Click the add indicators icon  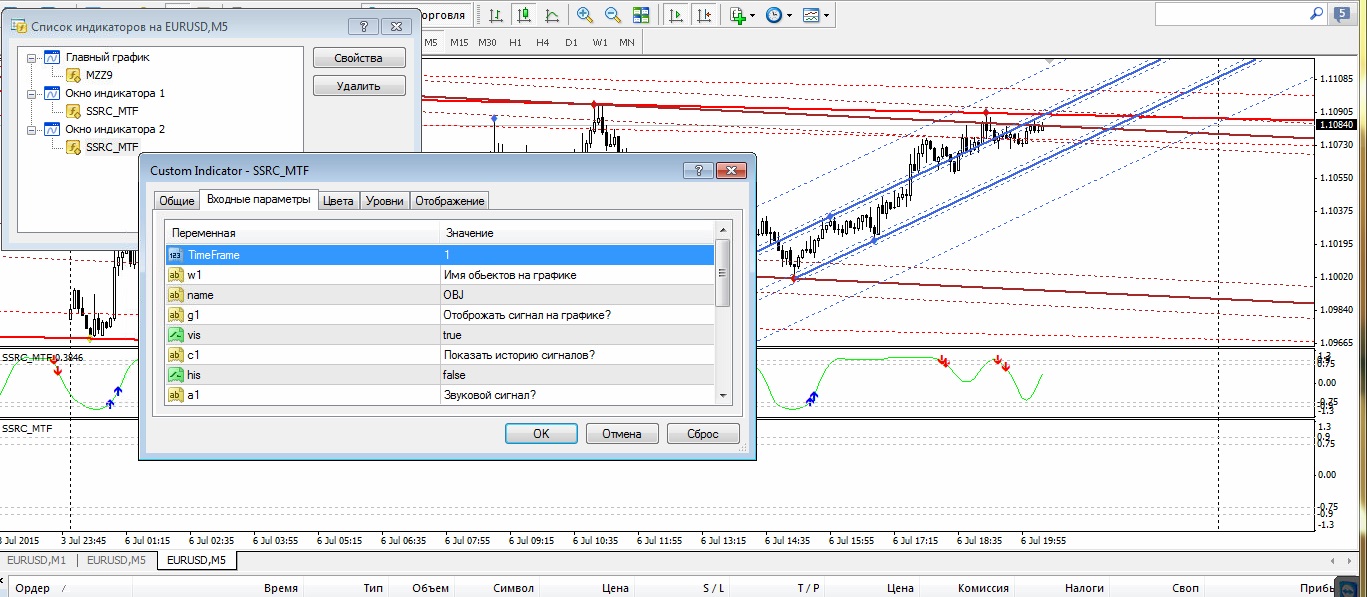[x=738, y=15]
